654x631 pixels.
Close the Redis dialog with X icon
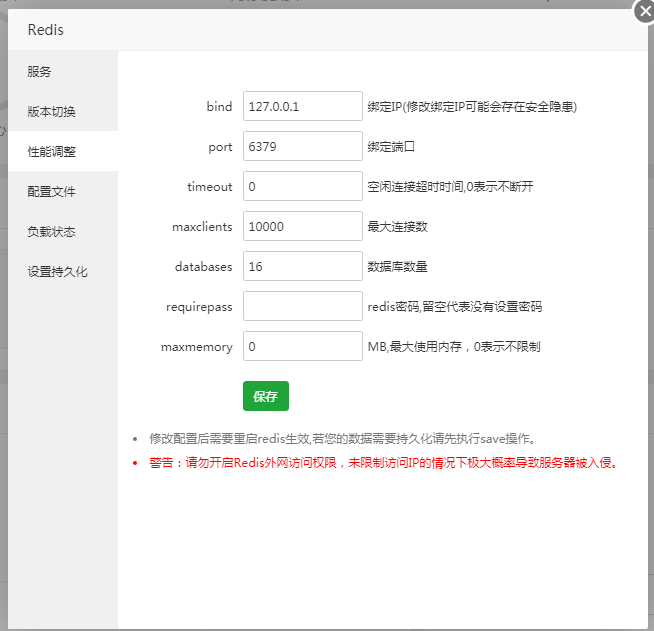click(x=643, y=11)
